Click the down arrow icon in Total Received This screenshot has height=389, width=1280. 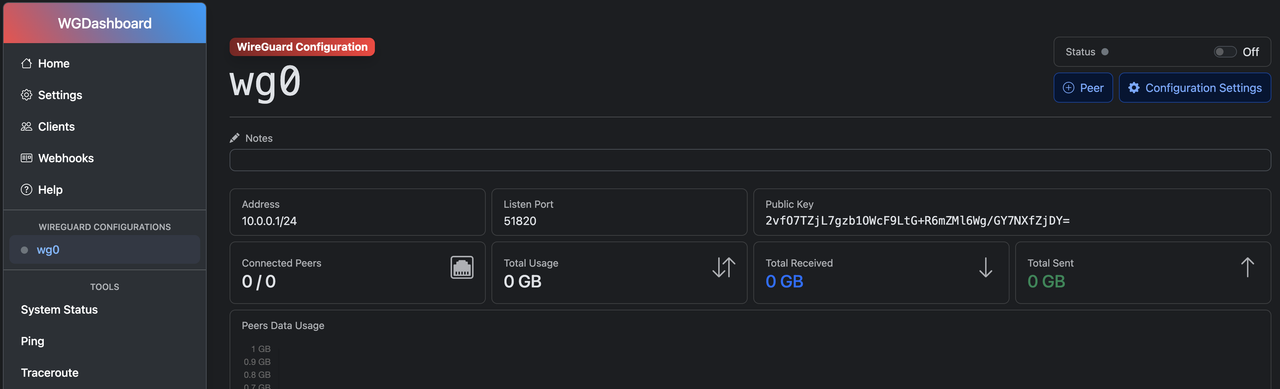(x=986, y=267)
